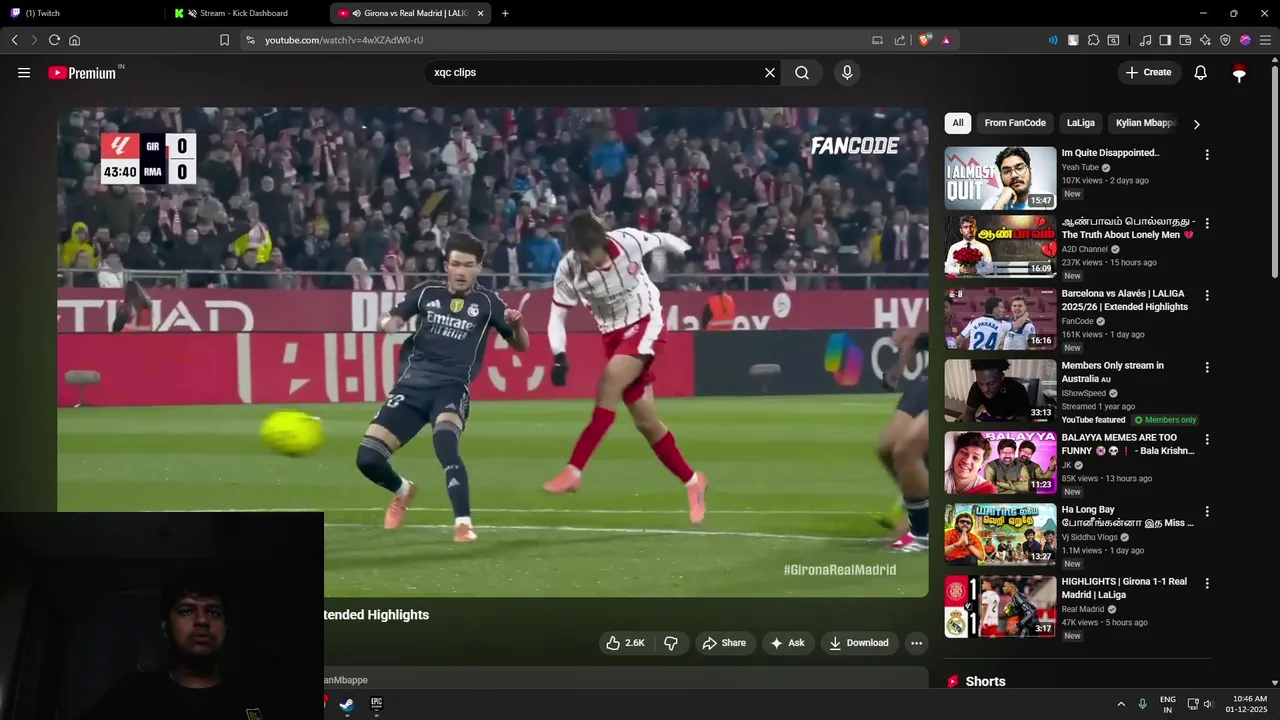Focus the YouTube search input

(x=595, y=73)
